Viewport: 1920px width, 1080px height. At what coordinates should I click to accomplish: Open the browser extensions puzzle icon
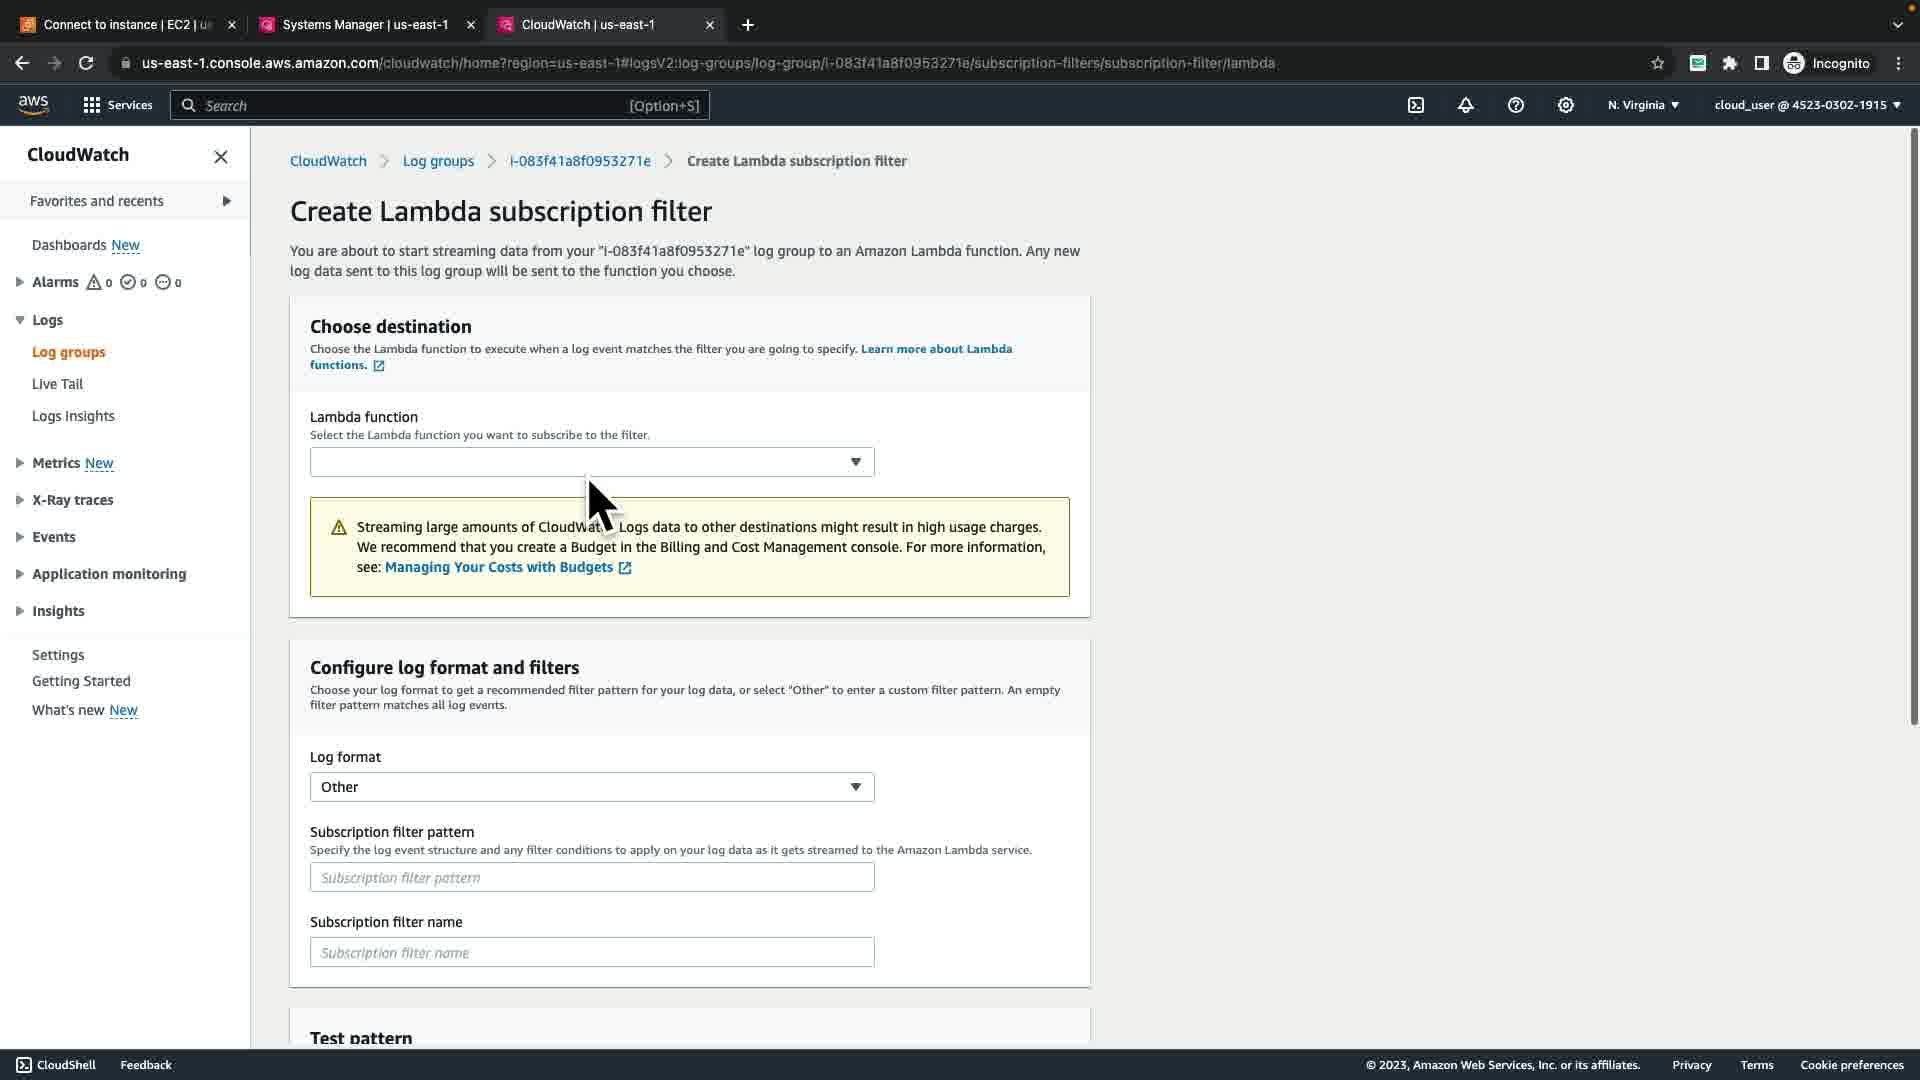click(x=1730, y=63)
